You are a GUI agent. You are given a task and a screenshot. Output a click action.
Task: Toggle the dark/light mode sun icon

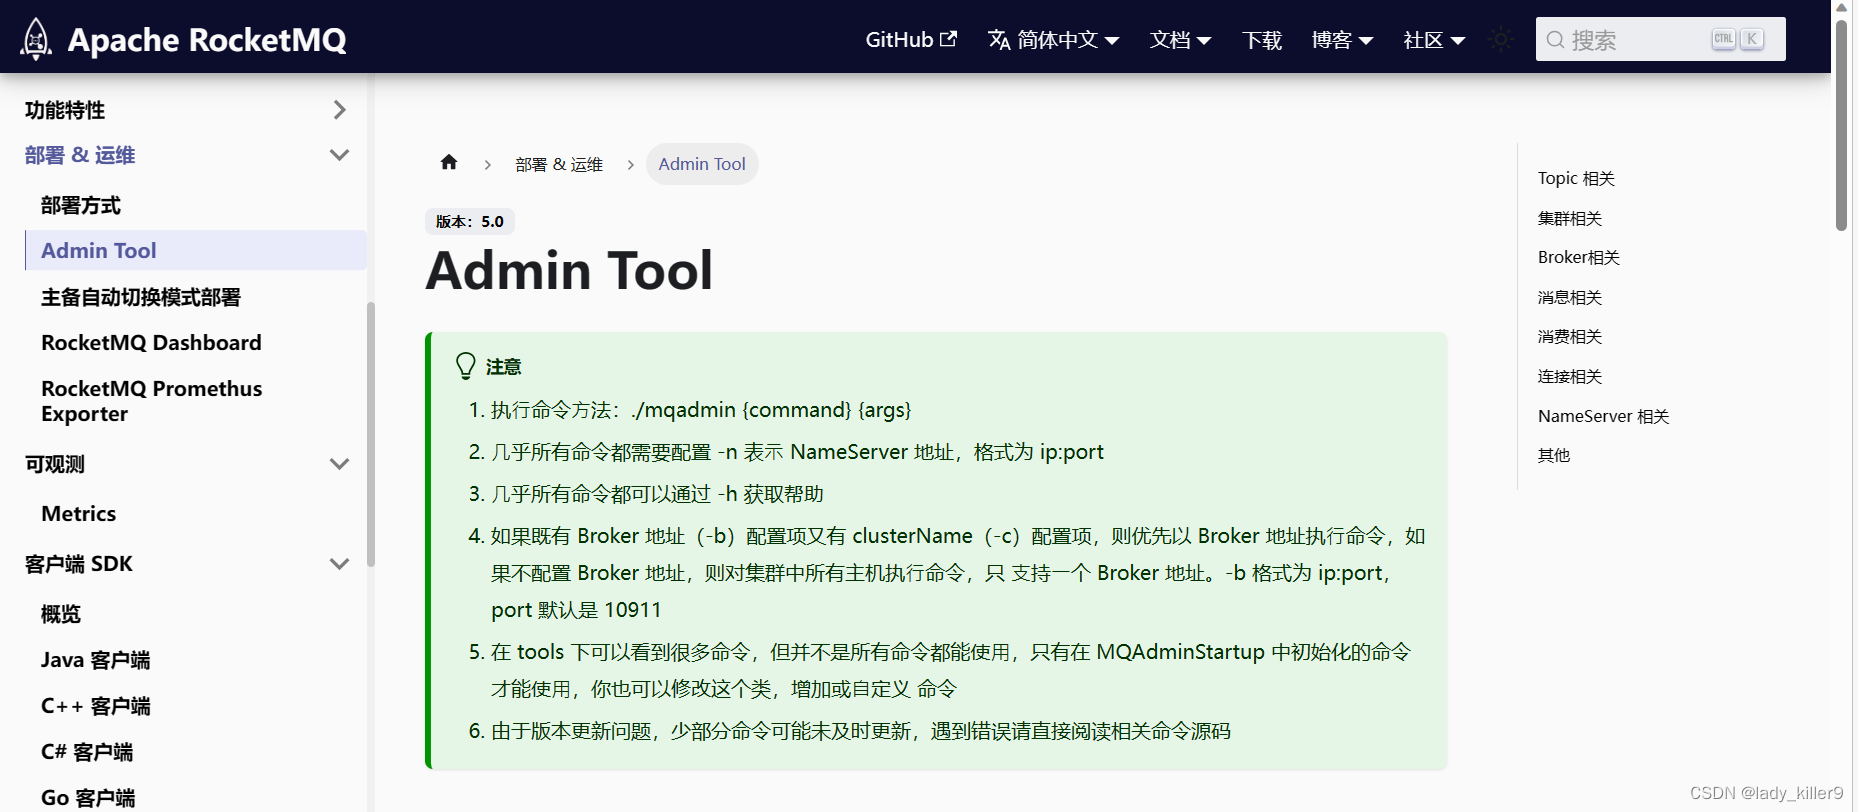coord(1500,40)
